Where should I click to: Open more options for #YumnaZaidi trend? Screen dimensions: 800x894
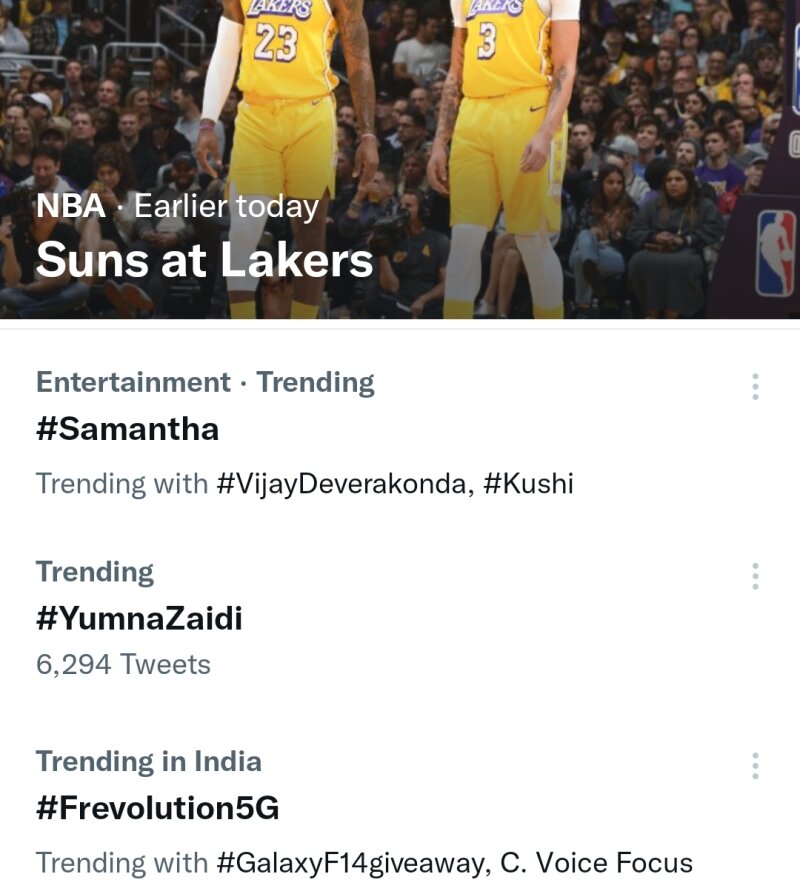[755, 576]
